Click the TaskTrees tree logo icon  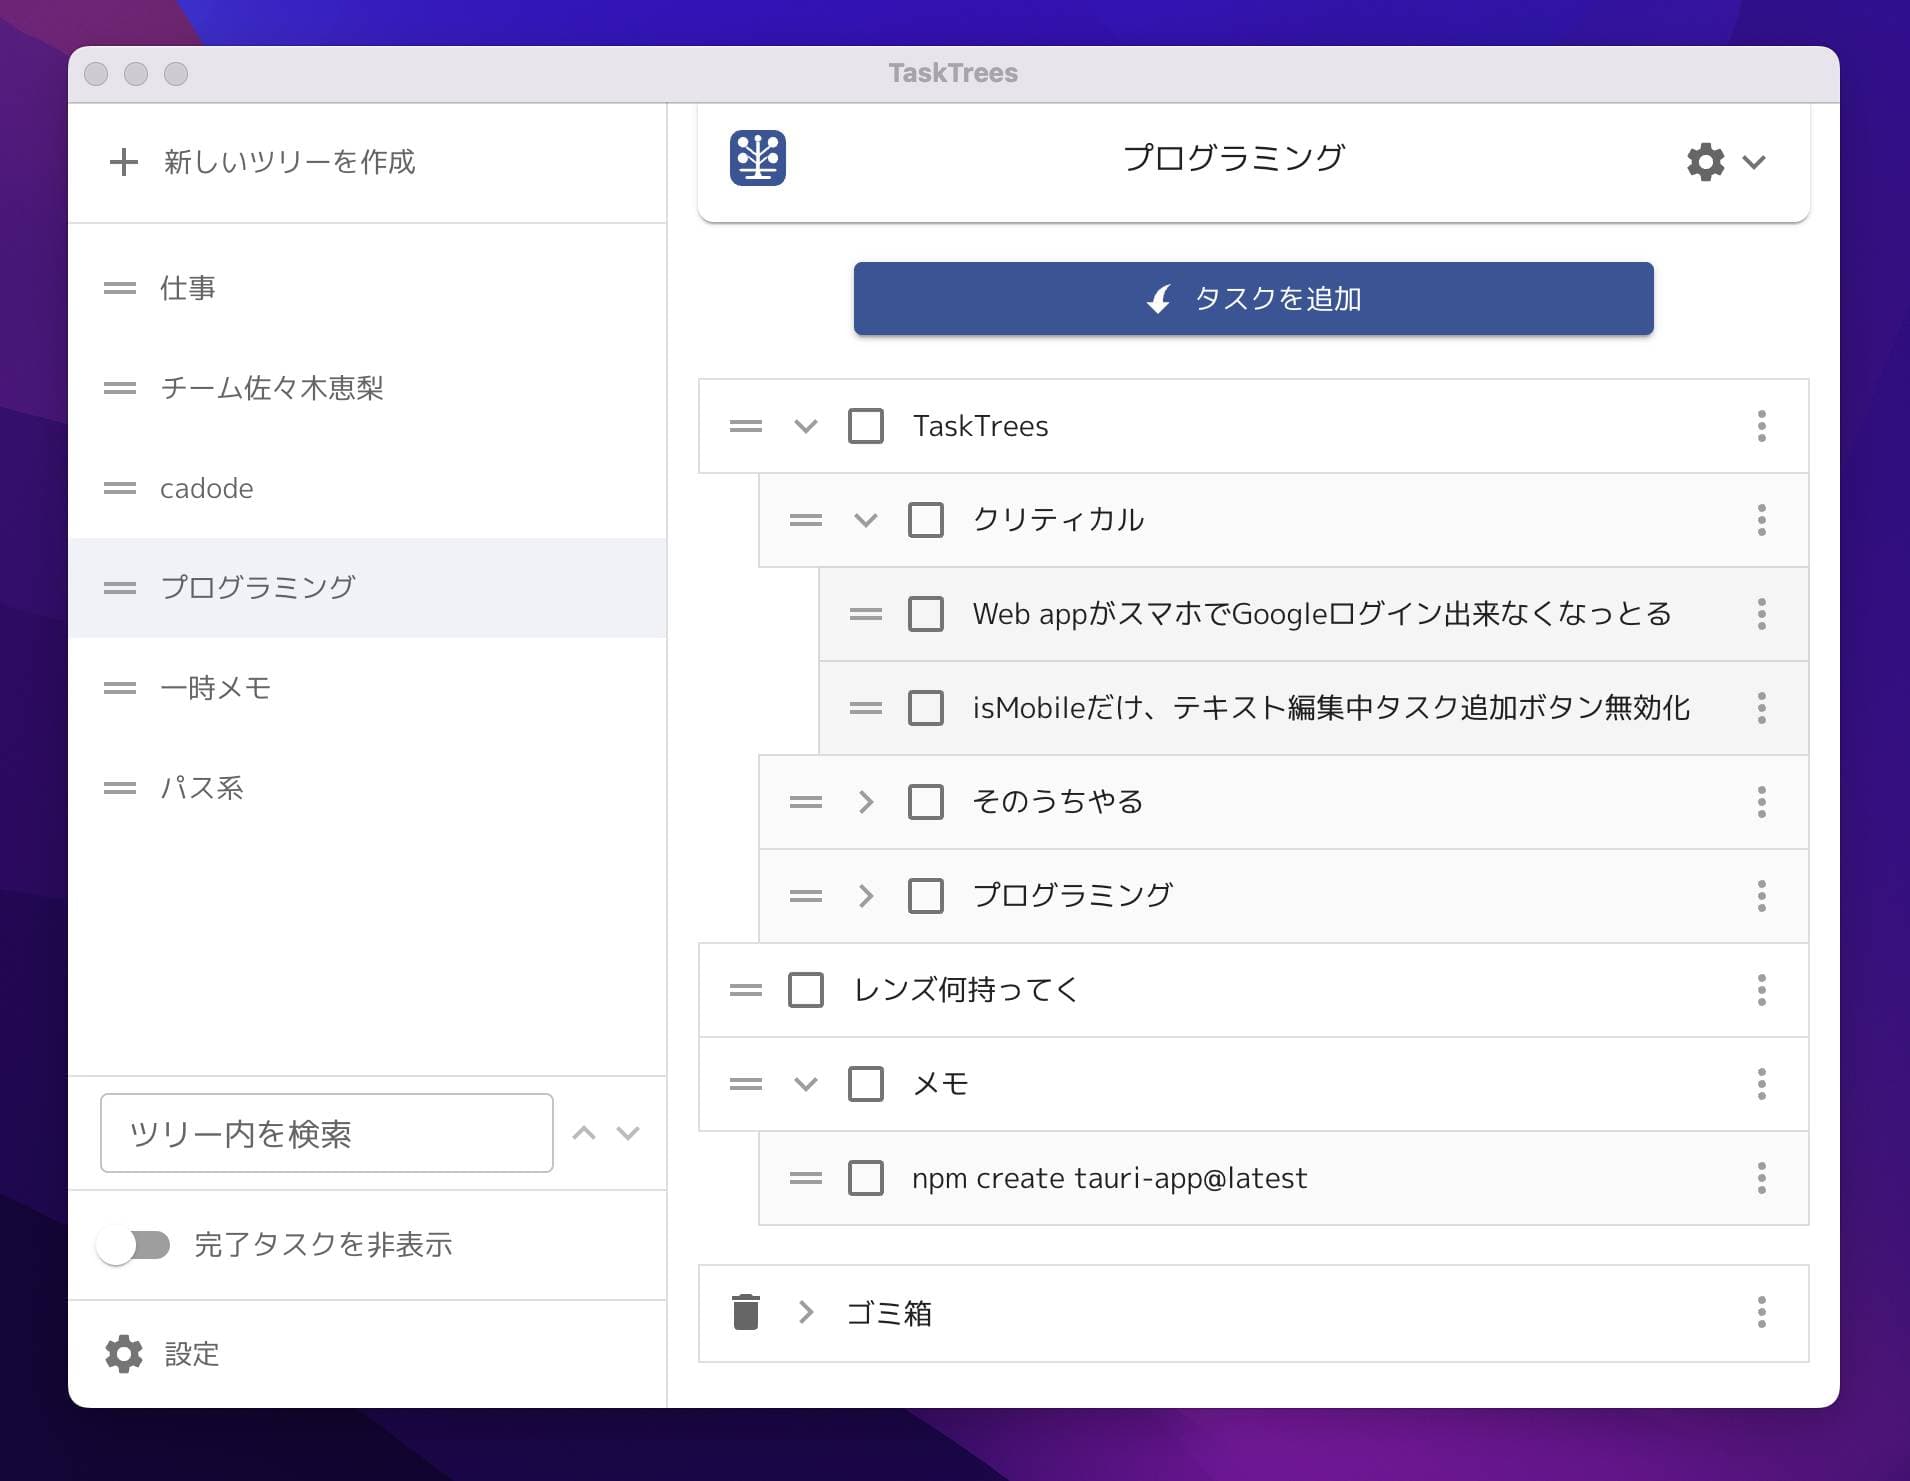pos(757,158)
